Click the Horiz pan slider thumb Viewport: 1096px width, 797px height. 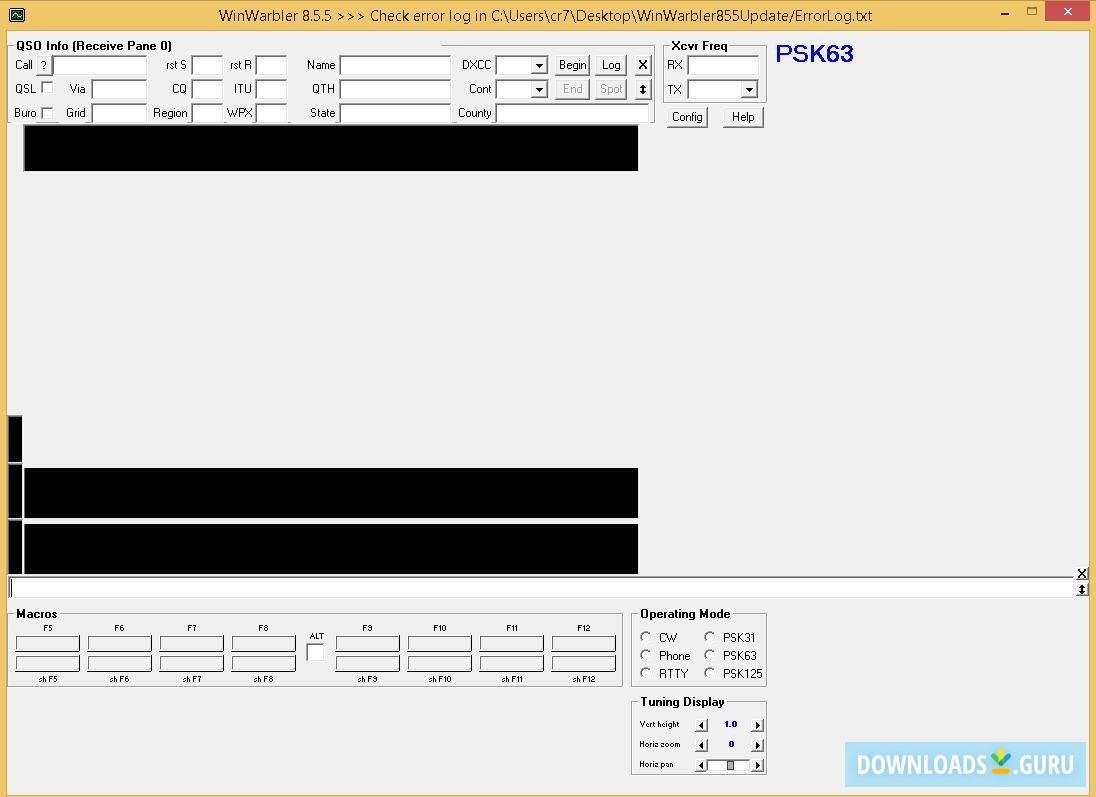[x=730, y=766]
